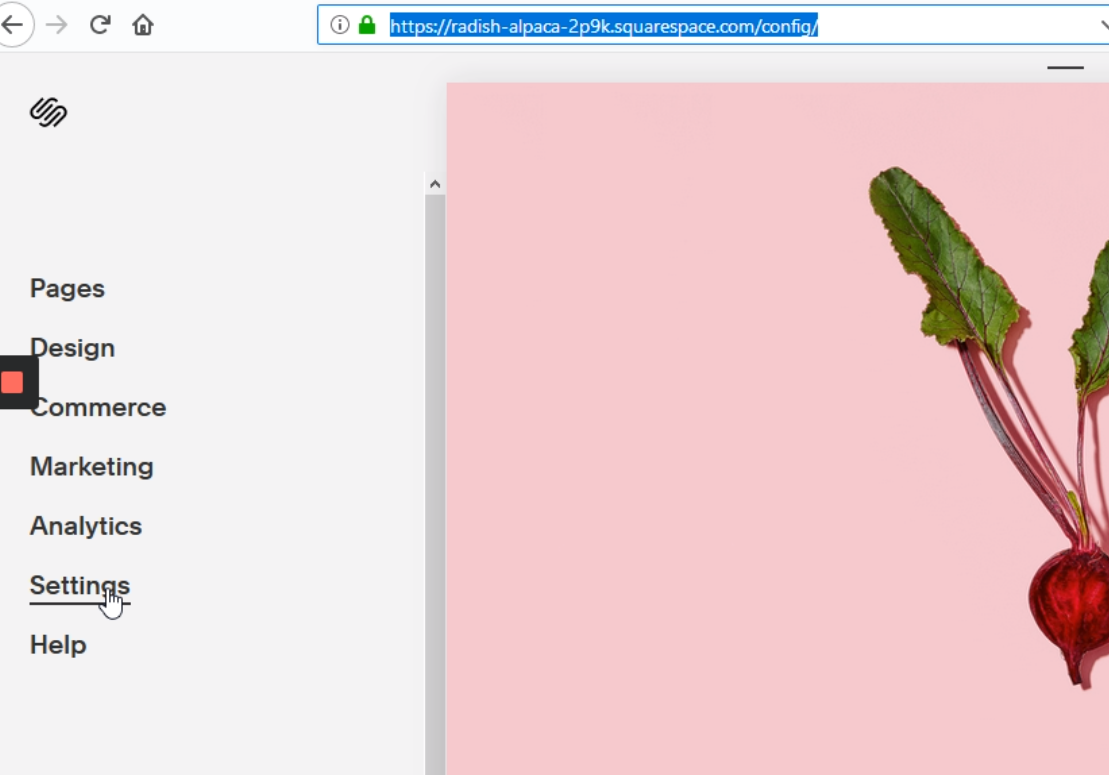Click the Squarespace logo in sidebar
Screen dimensions: 1109x775
[x=48, y=112]
